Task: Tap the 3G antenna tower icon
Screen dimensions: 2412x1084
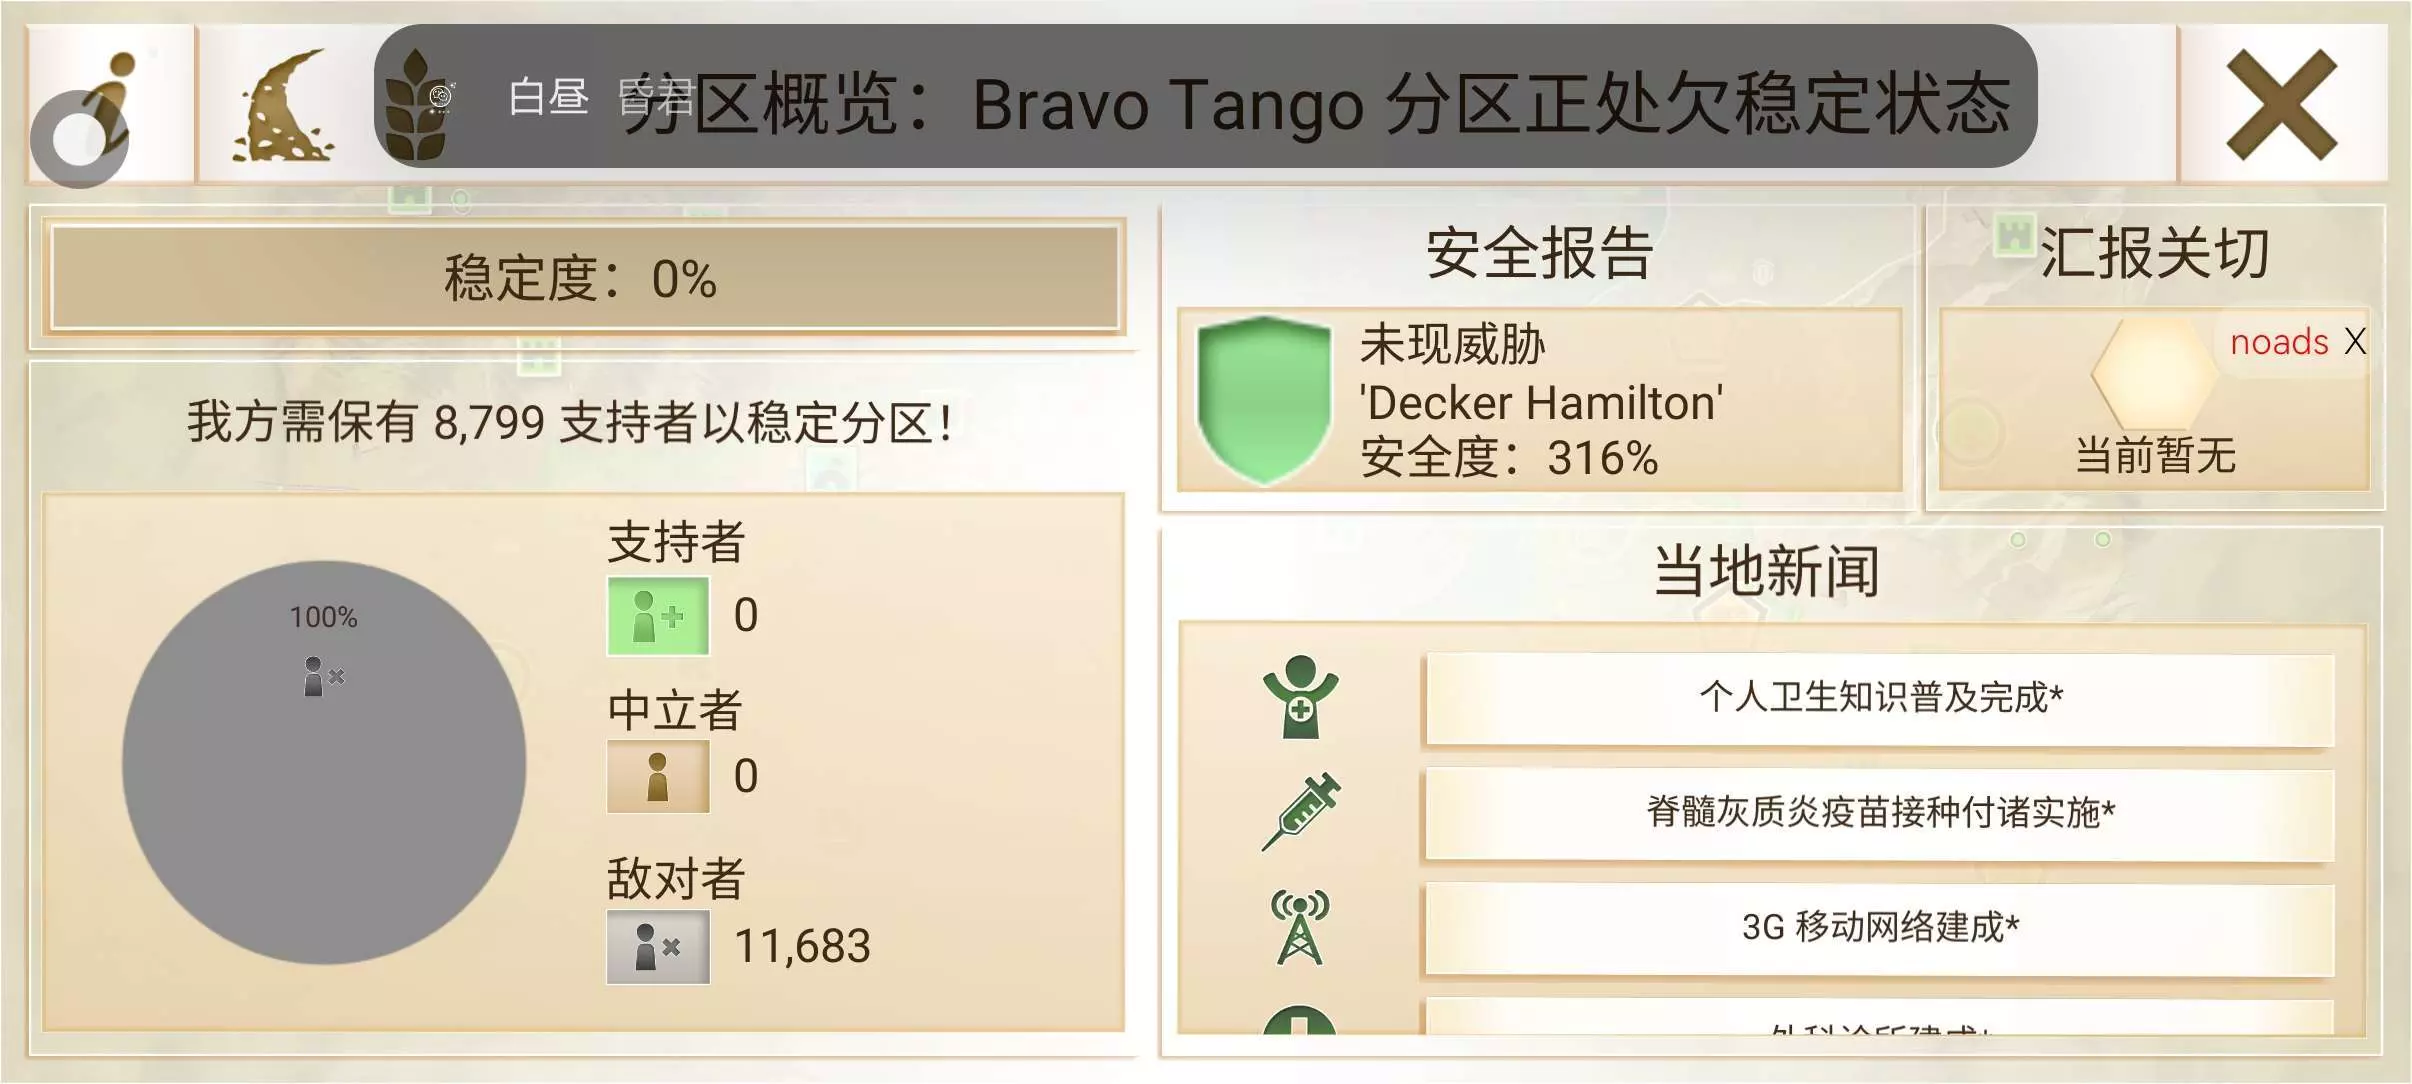Action: (x=1300, y=927)
